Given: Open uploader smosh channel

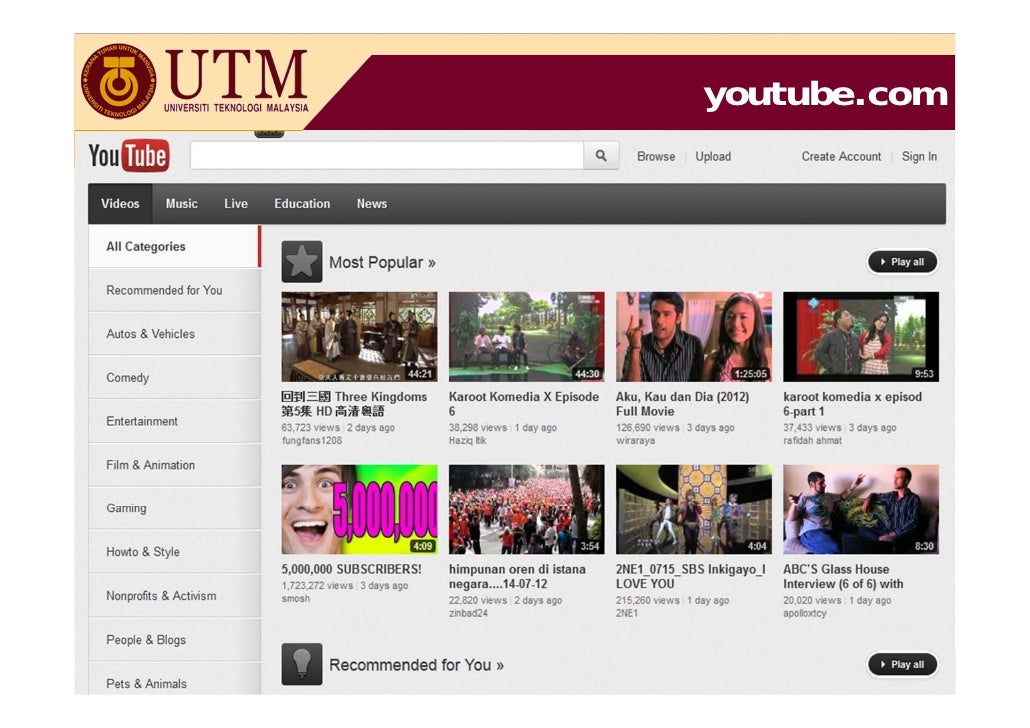Looking at the screenshot, I should coord(296,599).
